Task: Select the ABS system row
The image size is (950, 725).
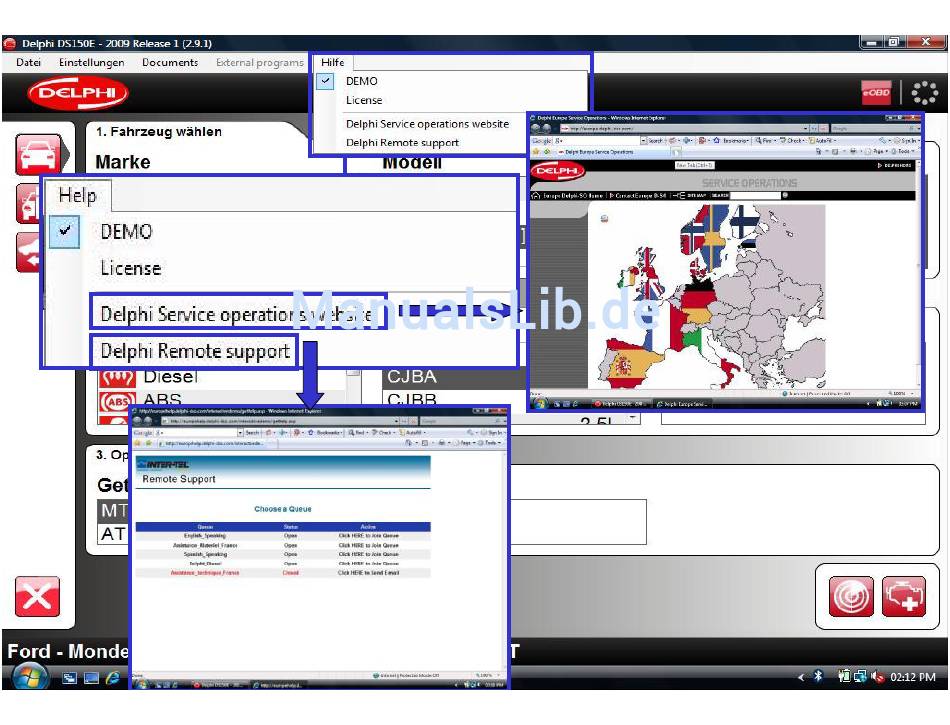Action: 162,400
